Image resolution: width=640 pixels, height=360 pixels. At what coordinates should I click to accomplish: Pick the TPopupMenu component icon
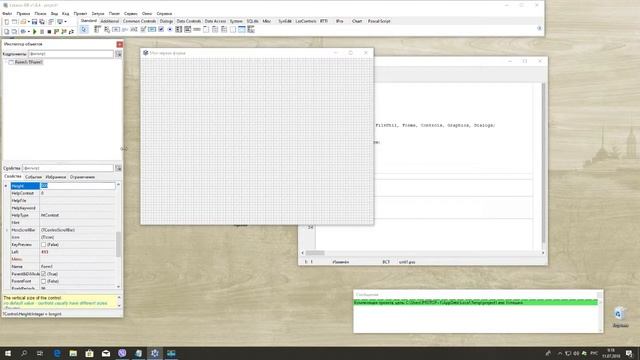point(107,29)
